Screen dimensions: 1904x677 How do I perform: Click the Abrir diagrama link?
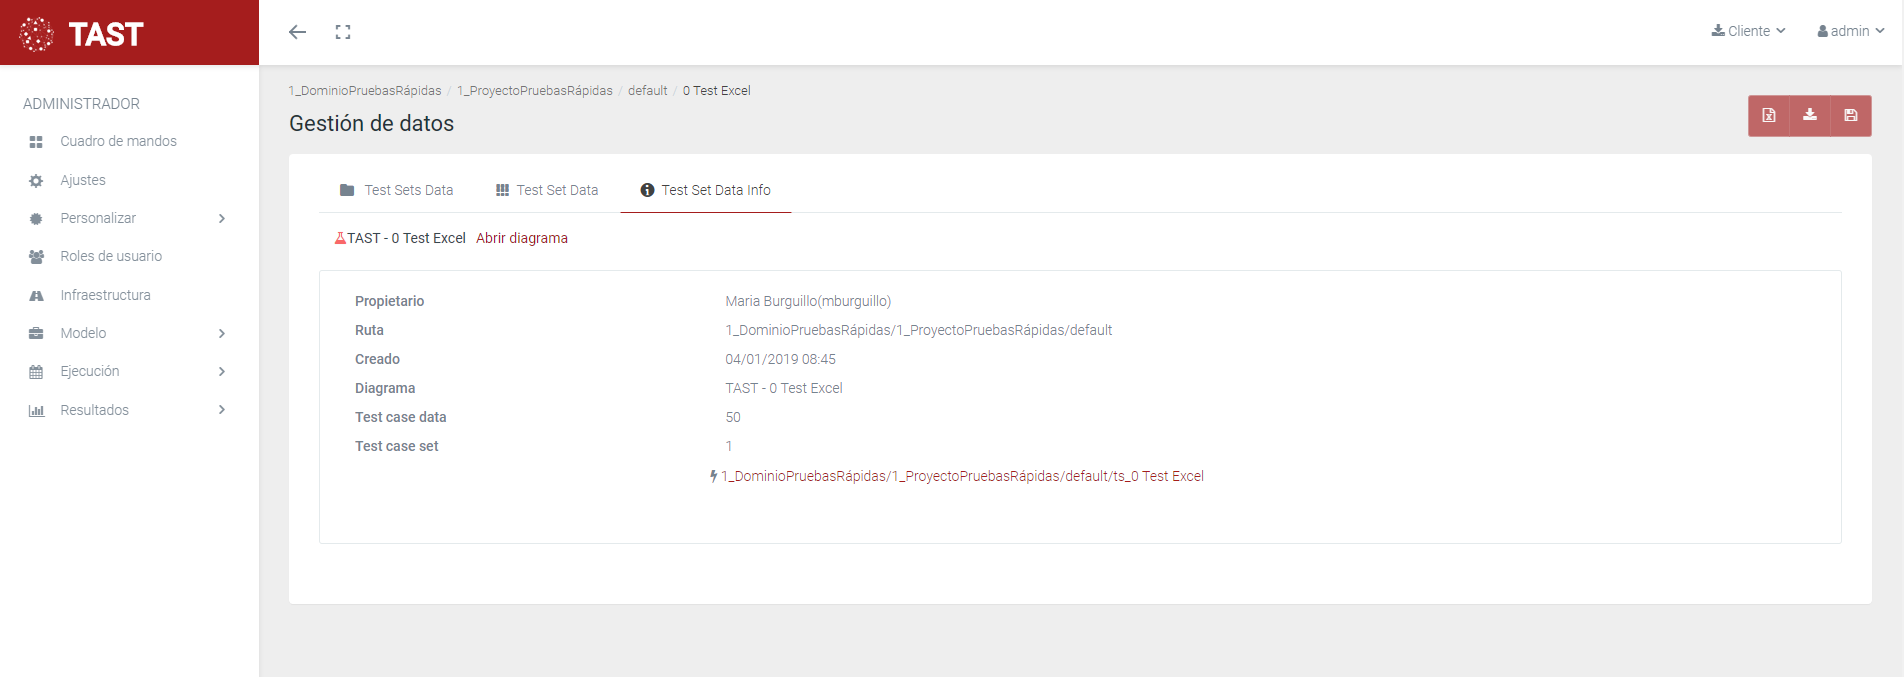click(x=521, y=238)
